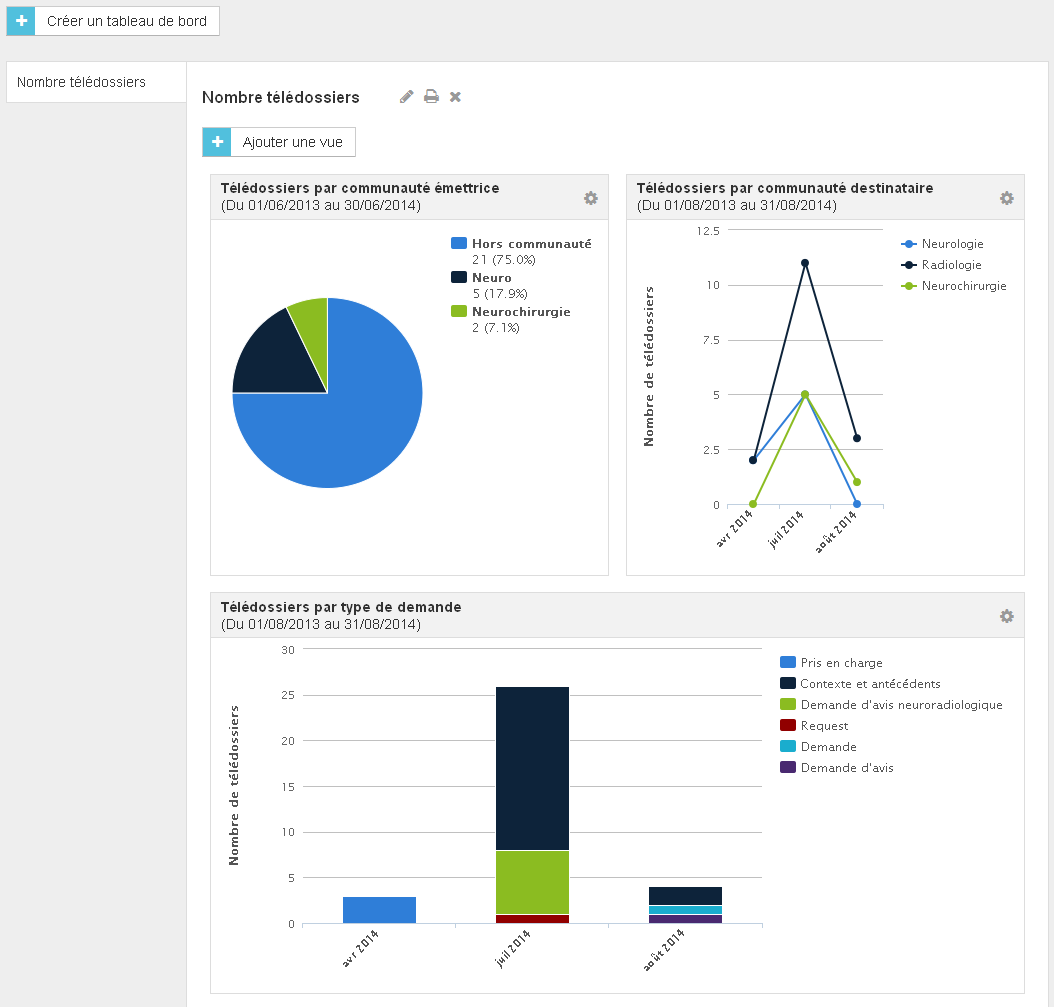Open settings gear for communauté destinataire chart

(x=1006, y=198)
